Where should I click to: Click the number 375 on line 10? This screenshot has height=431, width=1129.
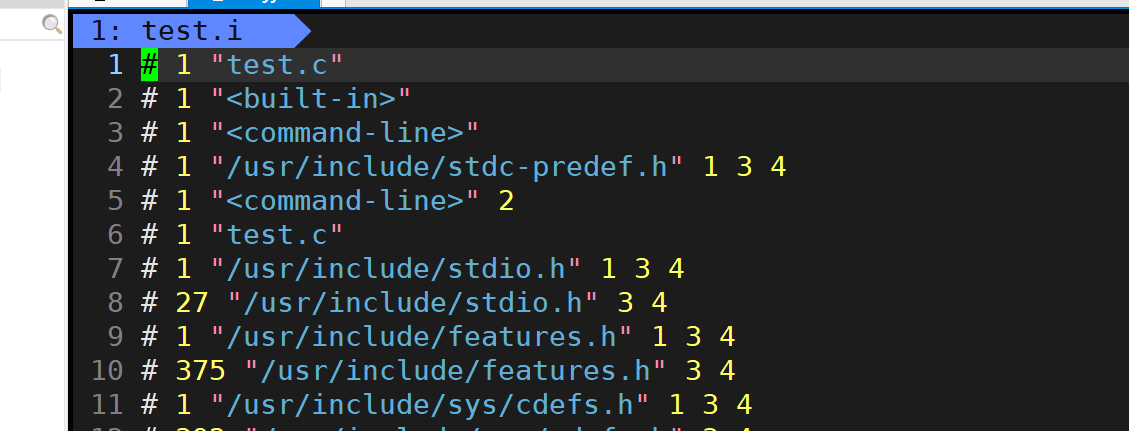(201, 371)
